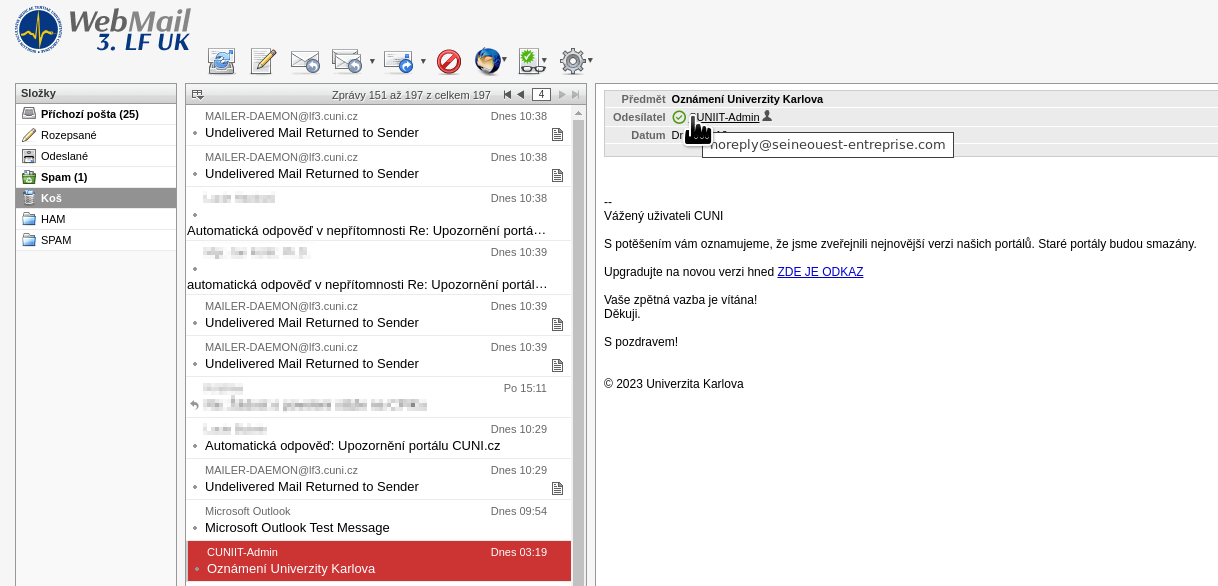
Task: Open the message list options icon
Action: pyautogui.click(x=198, y=95)
